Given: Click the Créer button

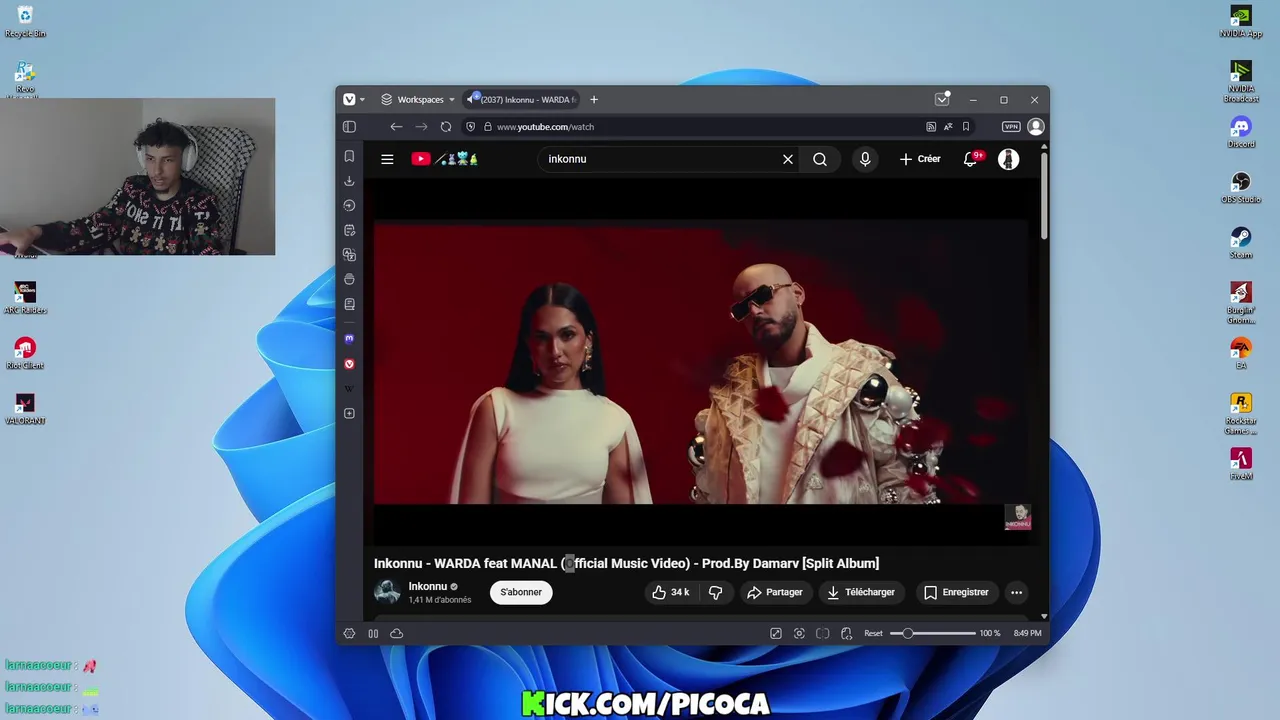Looking at the screenshot, I should coord(920,159).
